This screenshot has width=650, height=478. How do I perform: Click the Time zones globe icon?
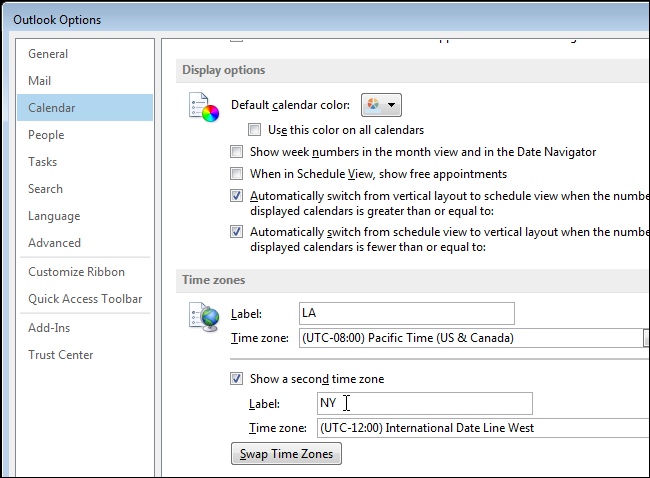(x=203, y=317)
